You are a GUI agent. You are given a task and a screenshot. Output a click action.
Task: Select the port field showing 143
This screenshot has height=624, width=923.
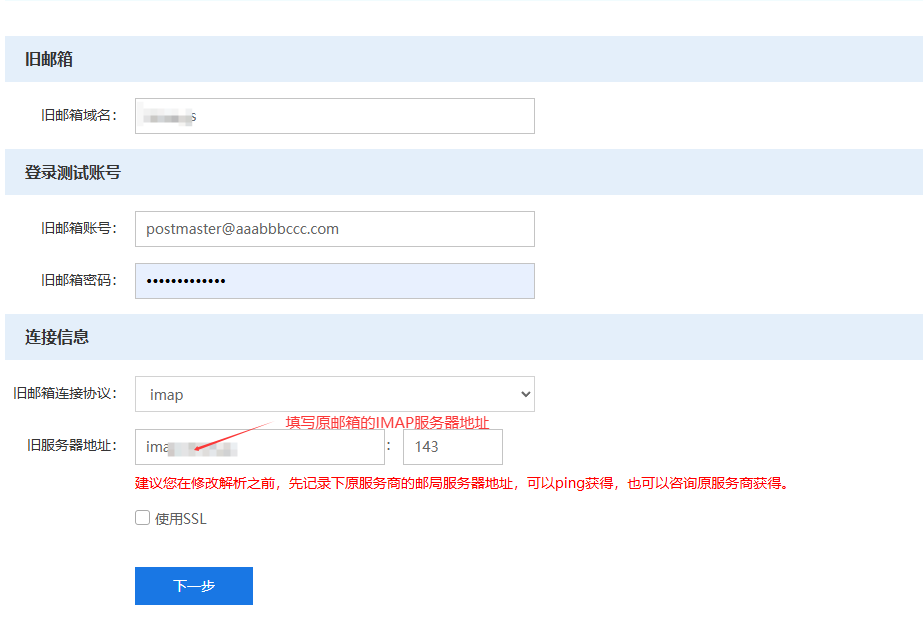point(452,447)
